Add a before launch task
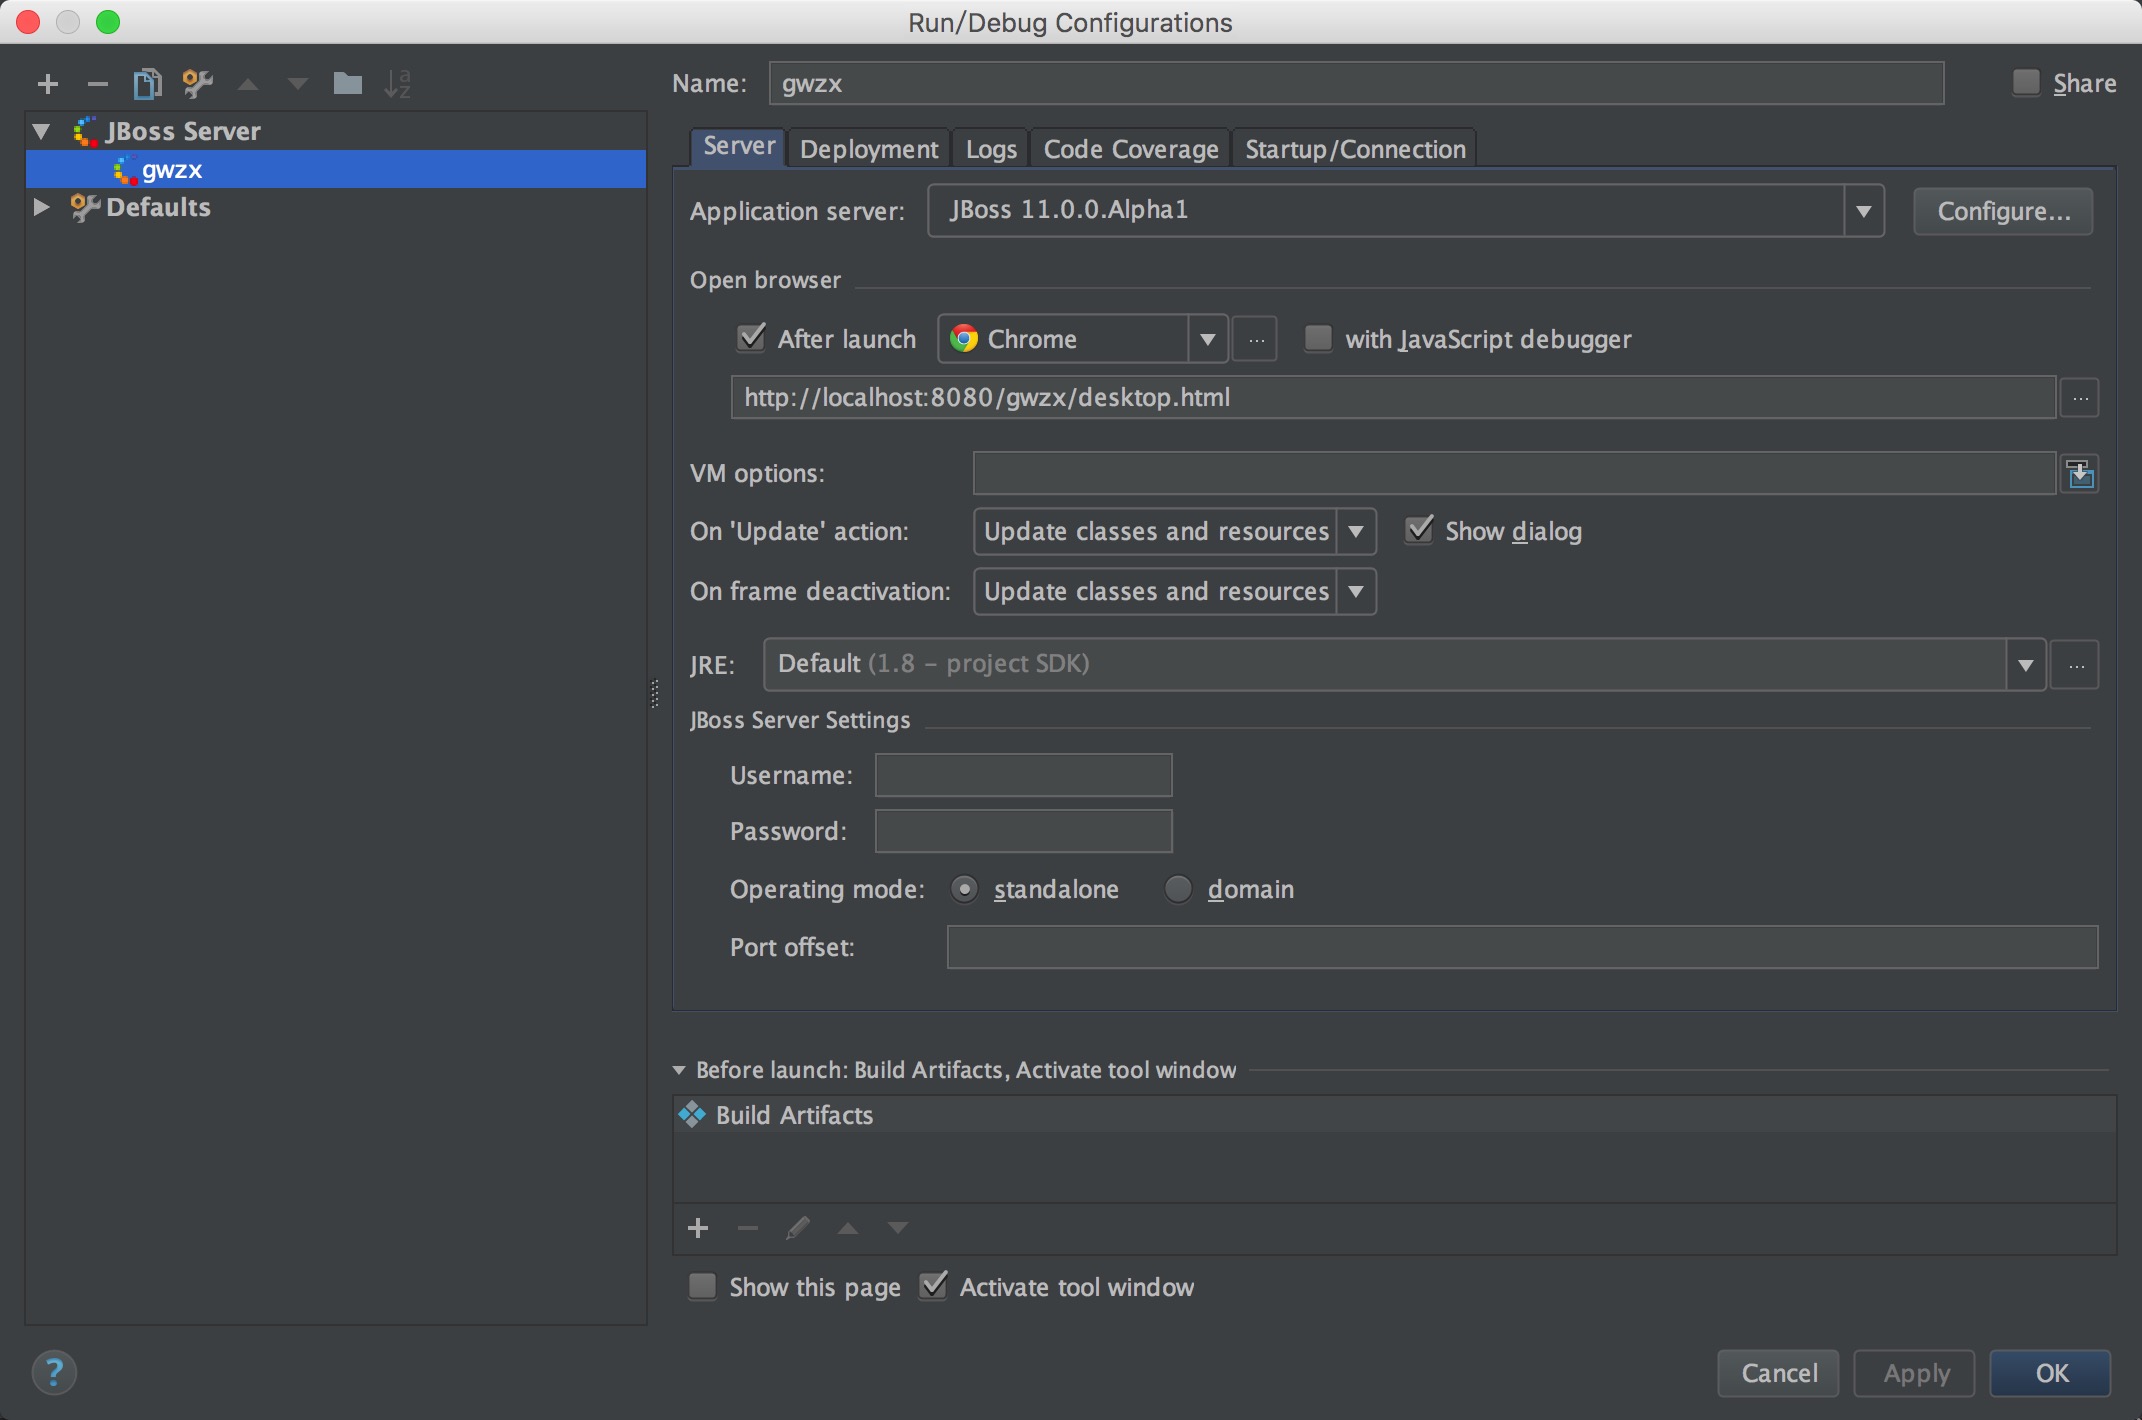Image resolution: width=2142 pixels, height=1420 pixels. [x=698, y=1229]
